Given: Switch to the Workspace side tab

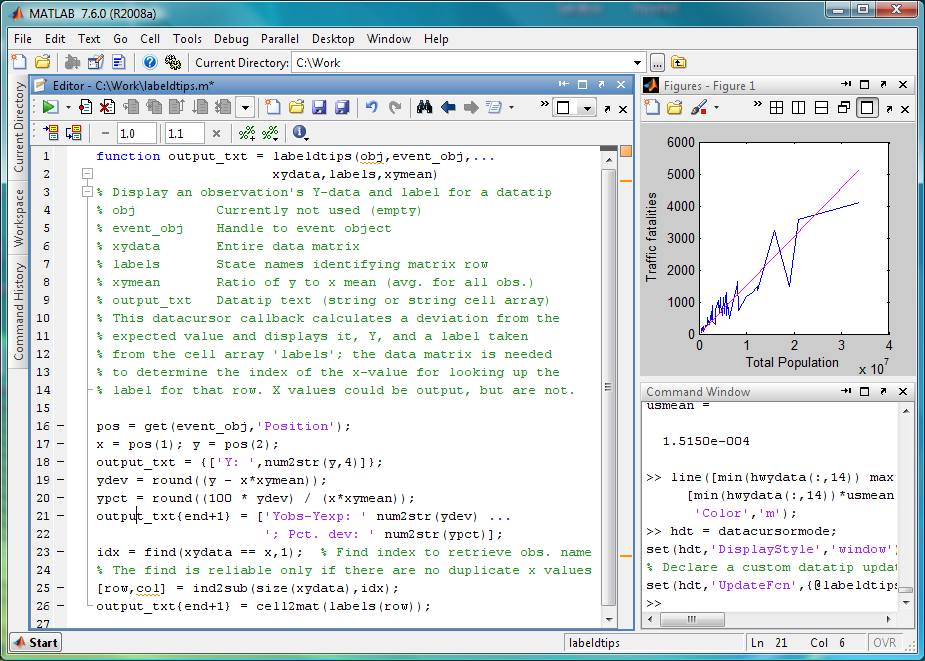Looking at the screenshot, I should click(19, 219).
